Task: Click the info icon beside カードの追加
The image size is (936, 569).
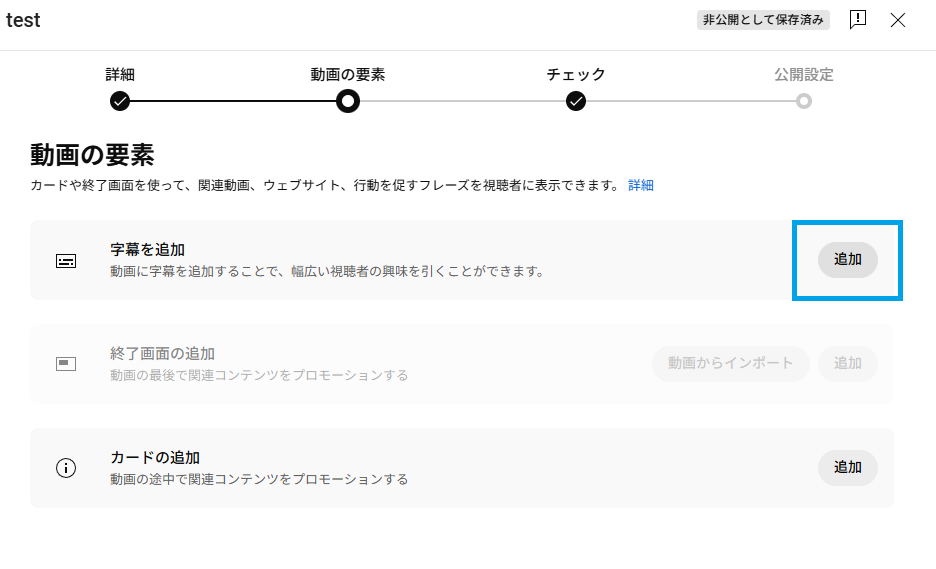Action: point(66,468)
